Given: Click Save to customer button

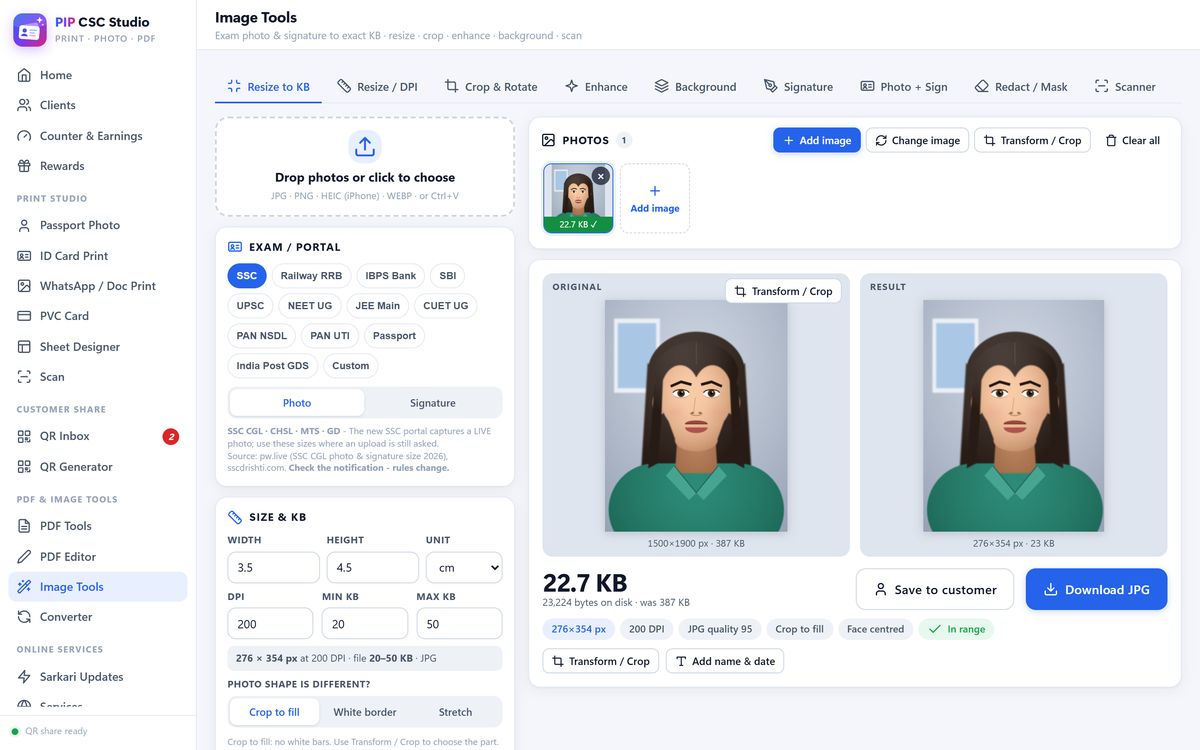Looking at the screenshot, I should (x=935, y=590).
